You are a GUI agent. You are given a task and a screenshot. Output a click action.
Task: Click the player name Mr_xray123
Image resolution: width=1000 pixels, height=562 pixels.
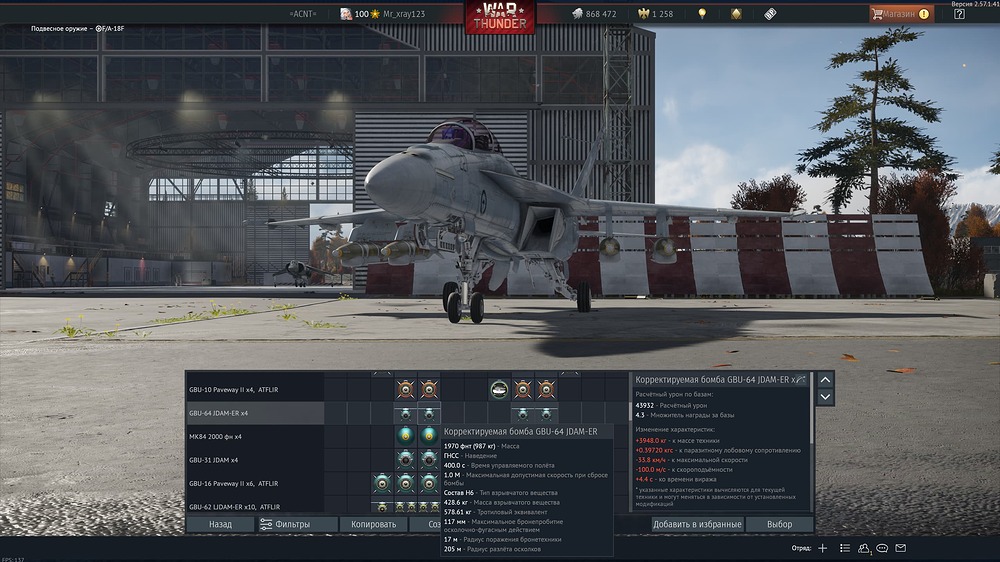click(404, 13)
